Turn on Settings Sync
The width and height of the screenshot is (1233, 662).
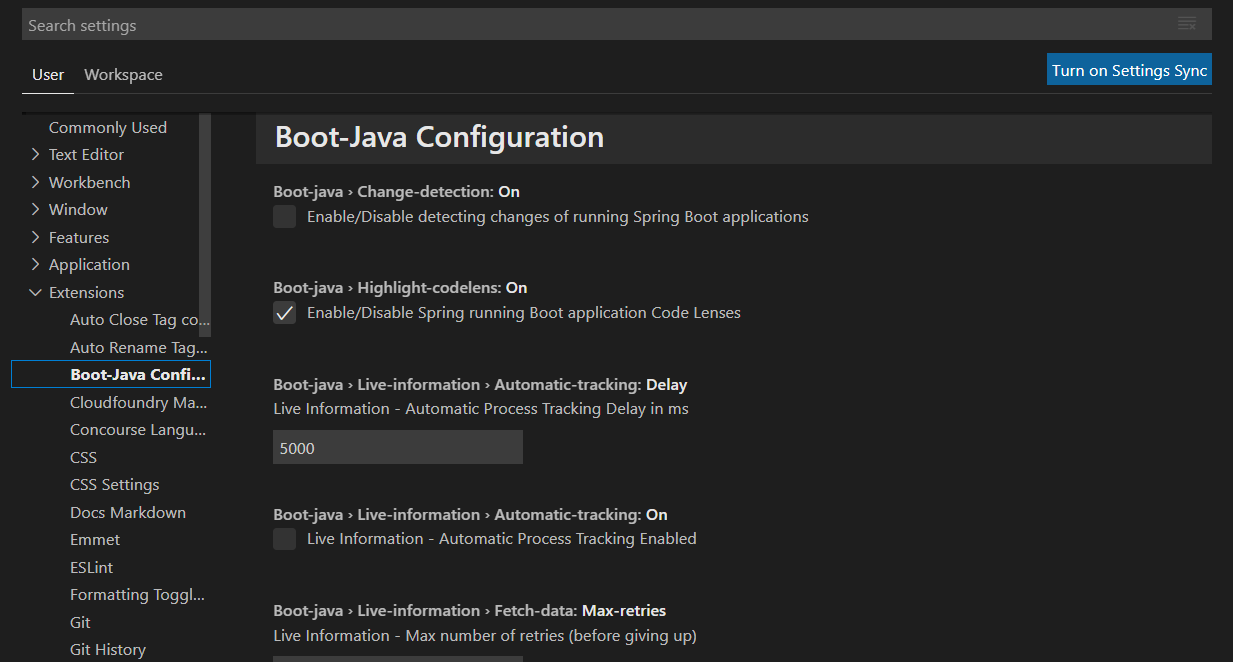(x=1129, y=70)
